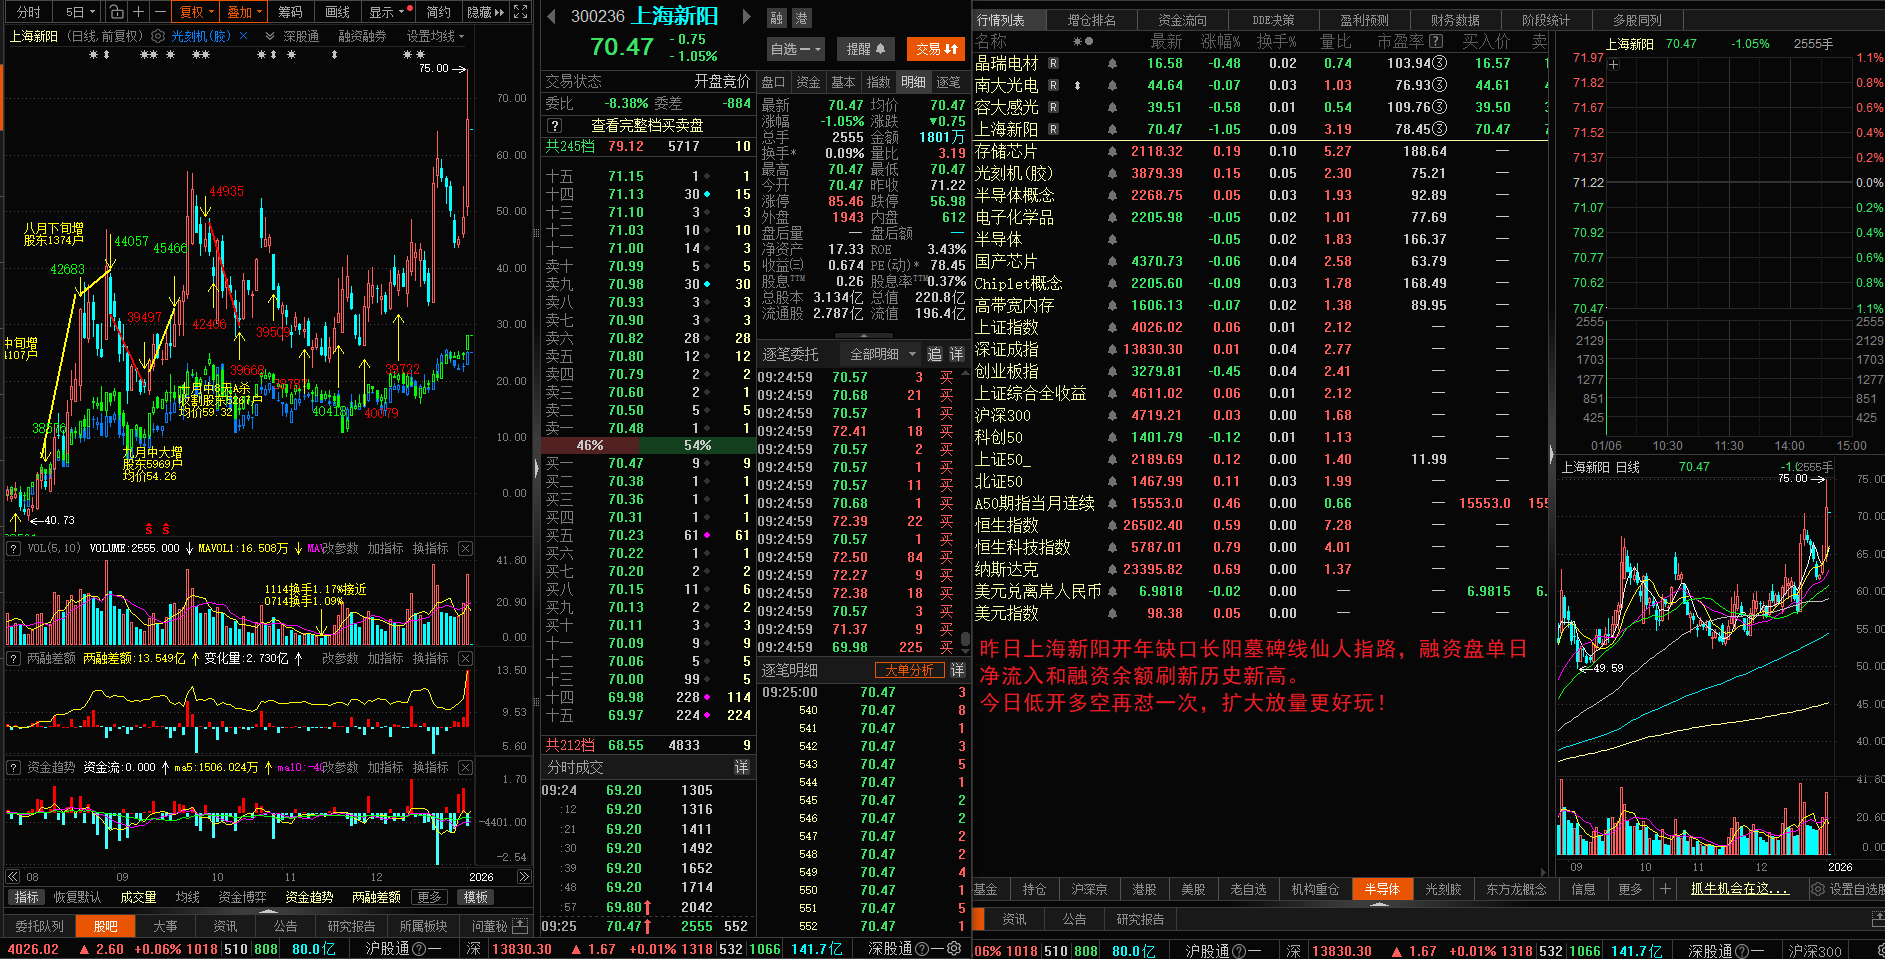
Task: Go to next stock with right arrow
Action: (746, 17)
